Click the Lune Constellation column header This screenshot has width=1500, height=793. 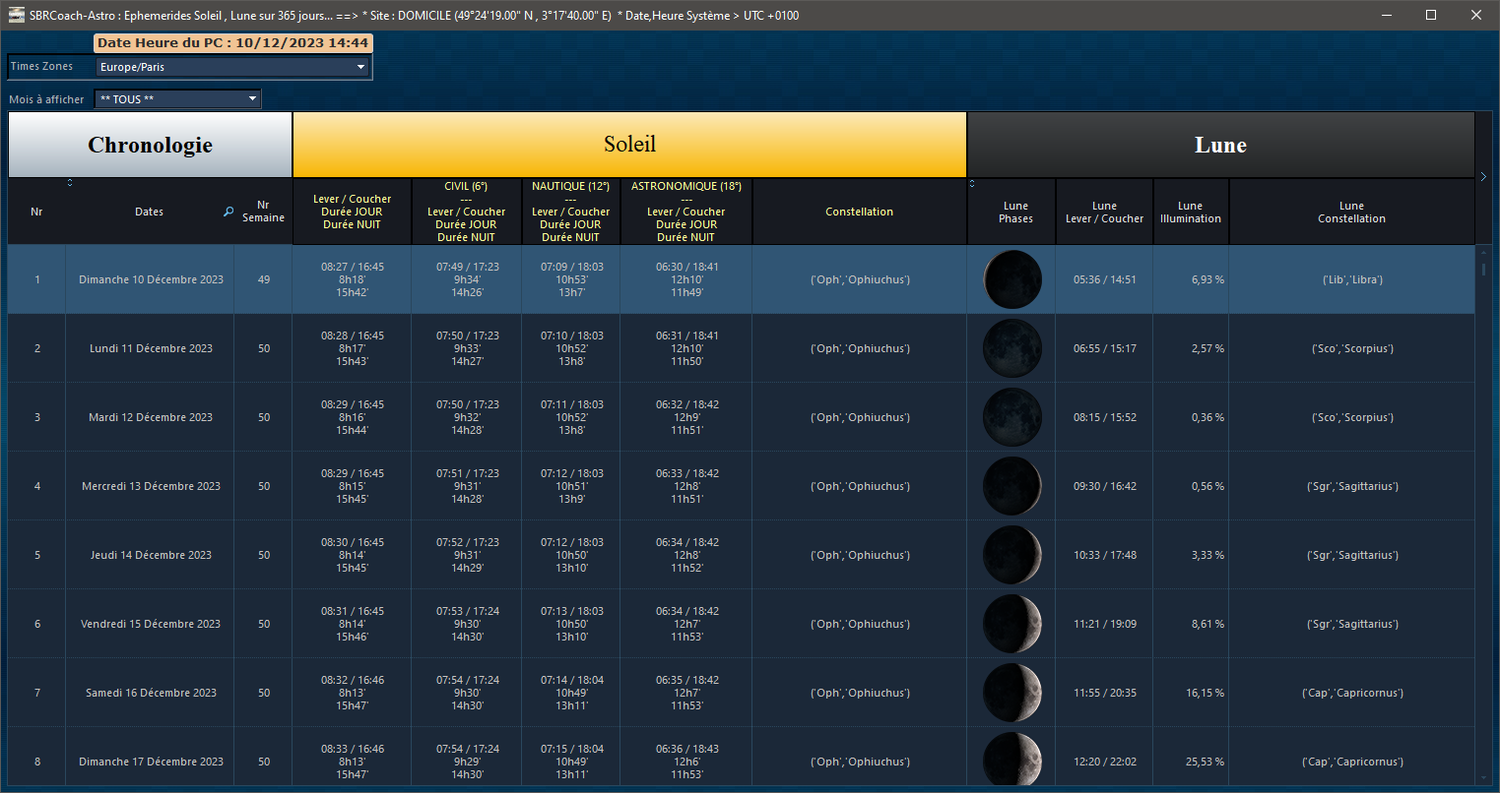click(1352, 212)
